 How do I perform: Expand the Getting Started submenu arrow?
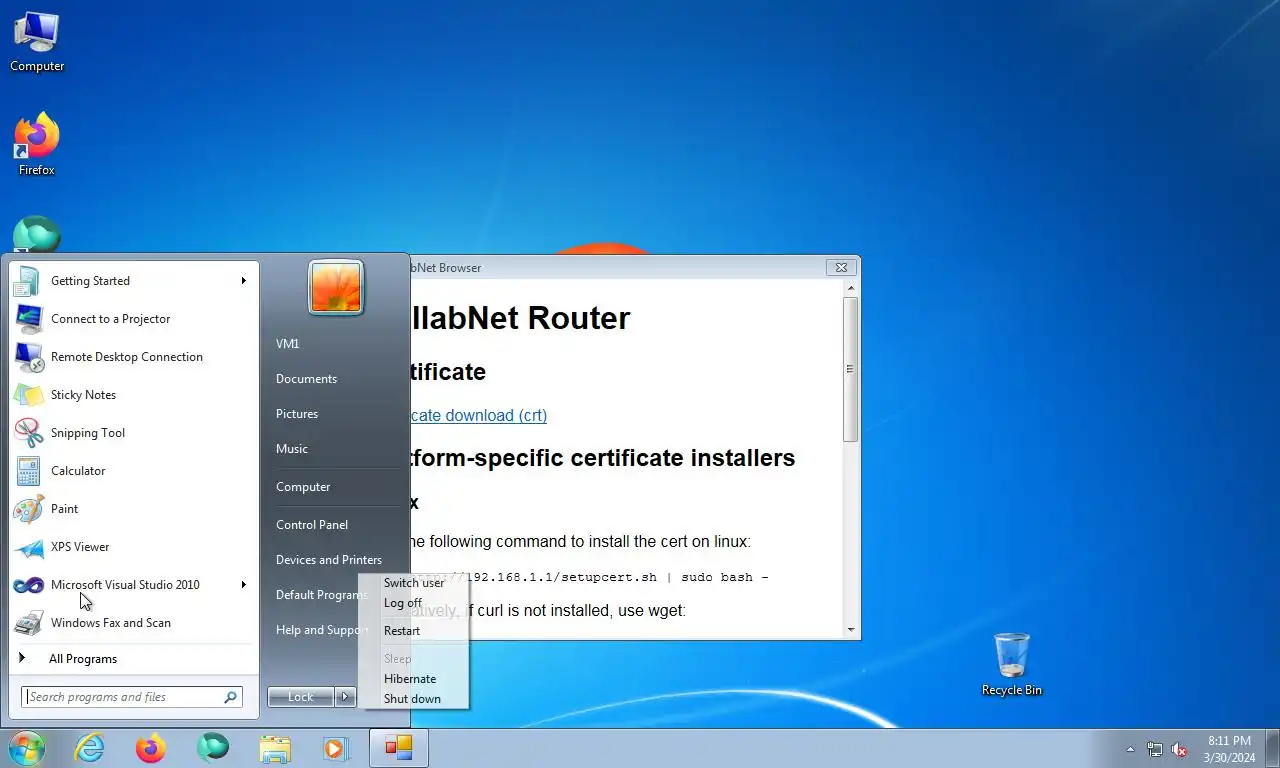[x=243, y=281]
